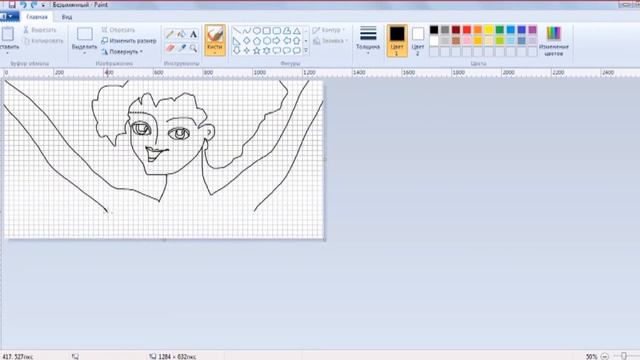The width and height of the screenshot is (640, 360).
Task: Open the Повернуть (Rotate) dropdown
Action: click(x=122, y=52)
